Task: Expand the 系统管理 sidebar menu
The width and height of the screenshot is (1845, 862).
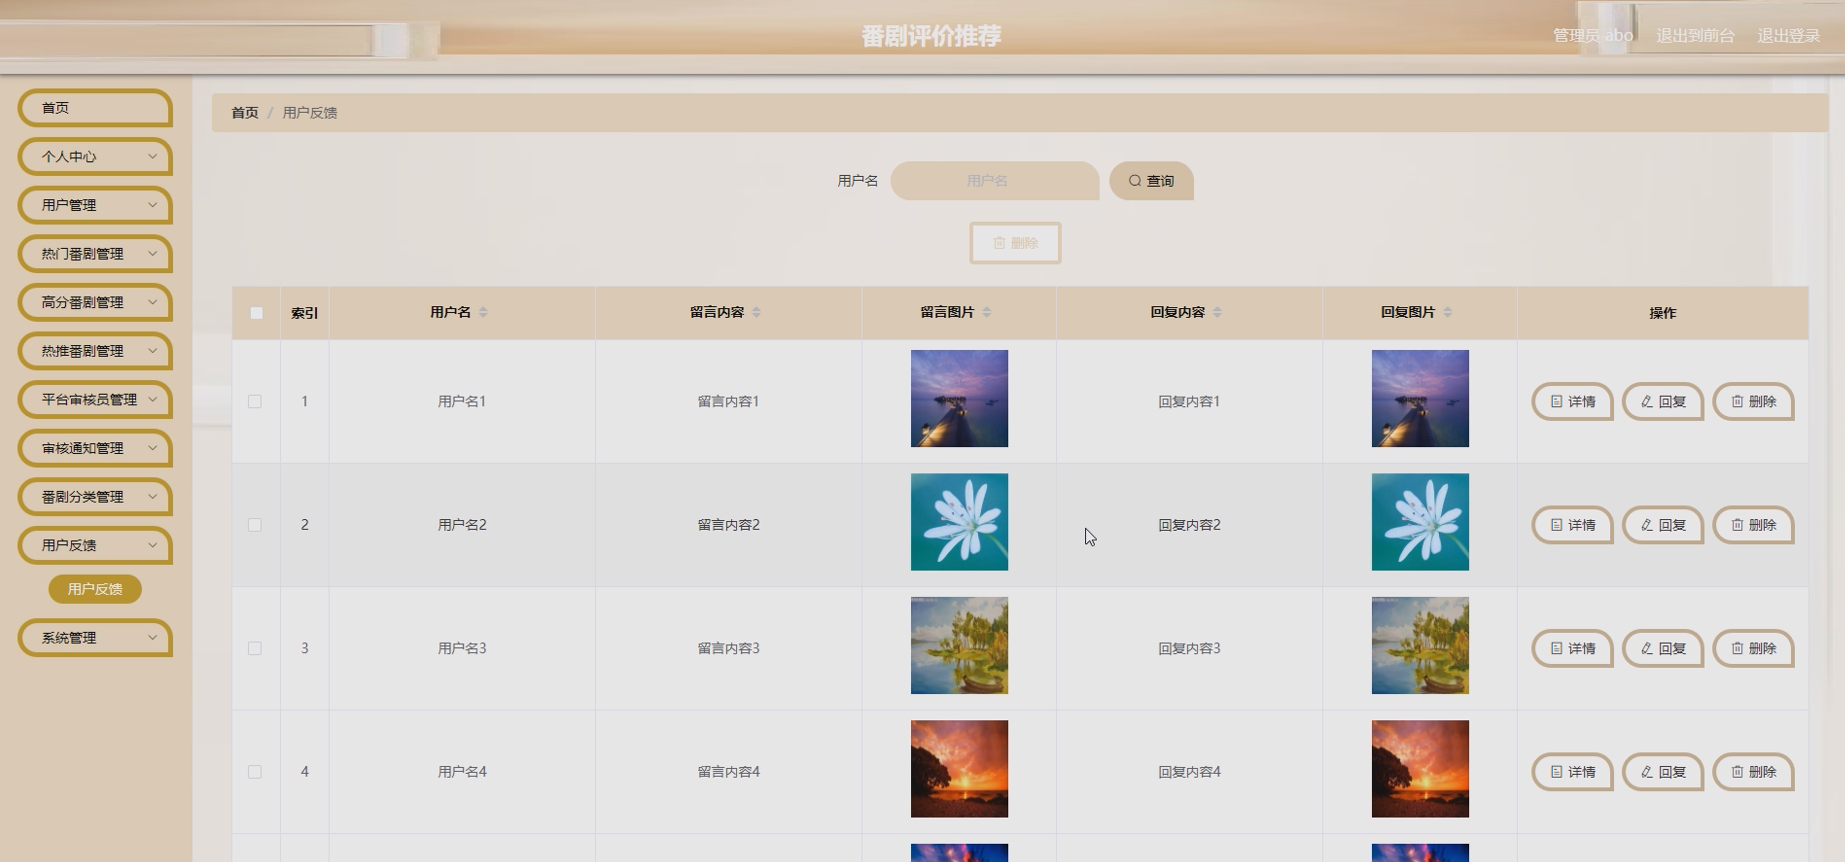Action: coord(95,638)
